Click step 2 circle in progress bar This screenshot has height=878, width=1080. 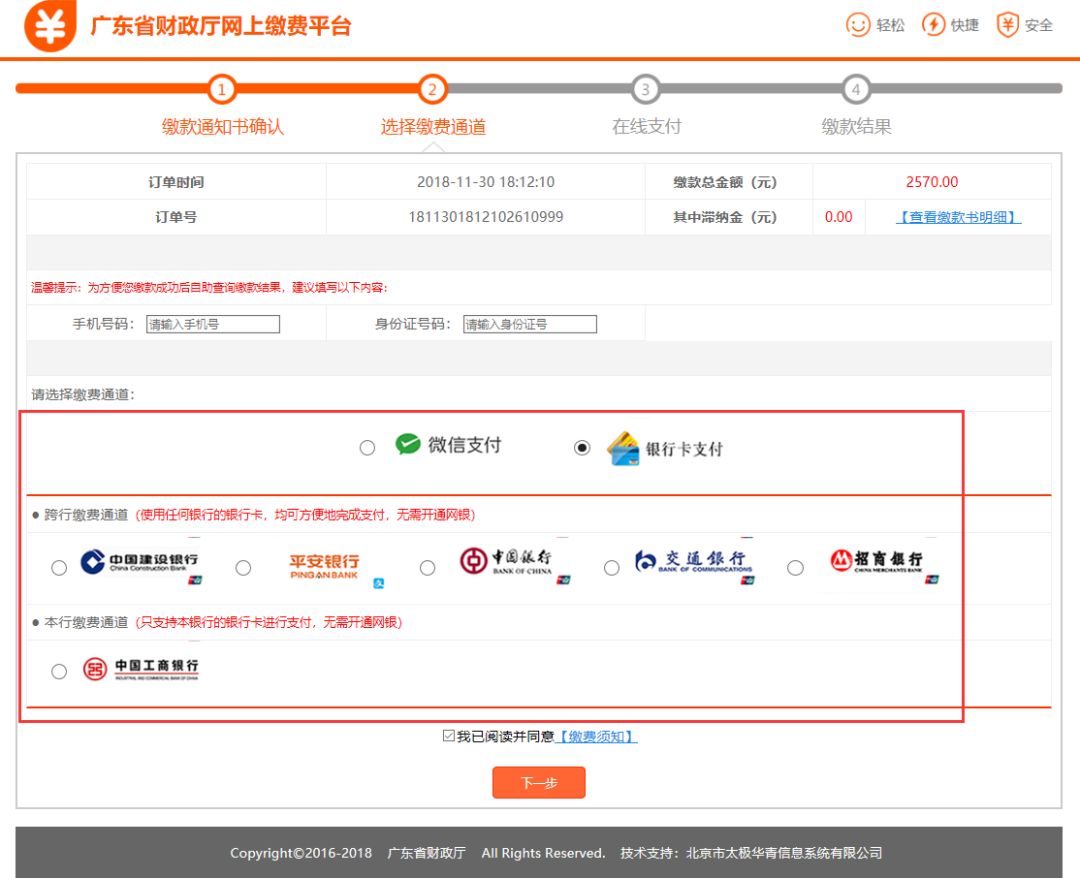point(433,89)
